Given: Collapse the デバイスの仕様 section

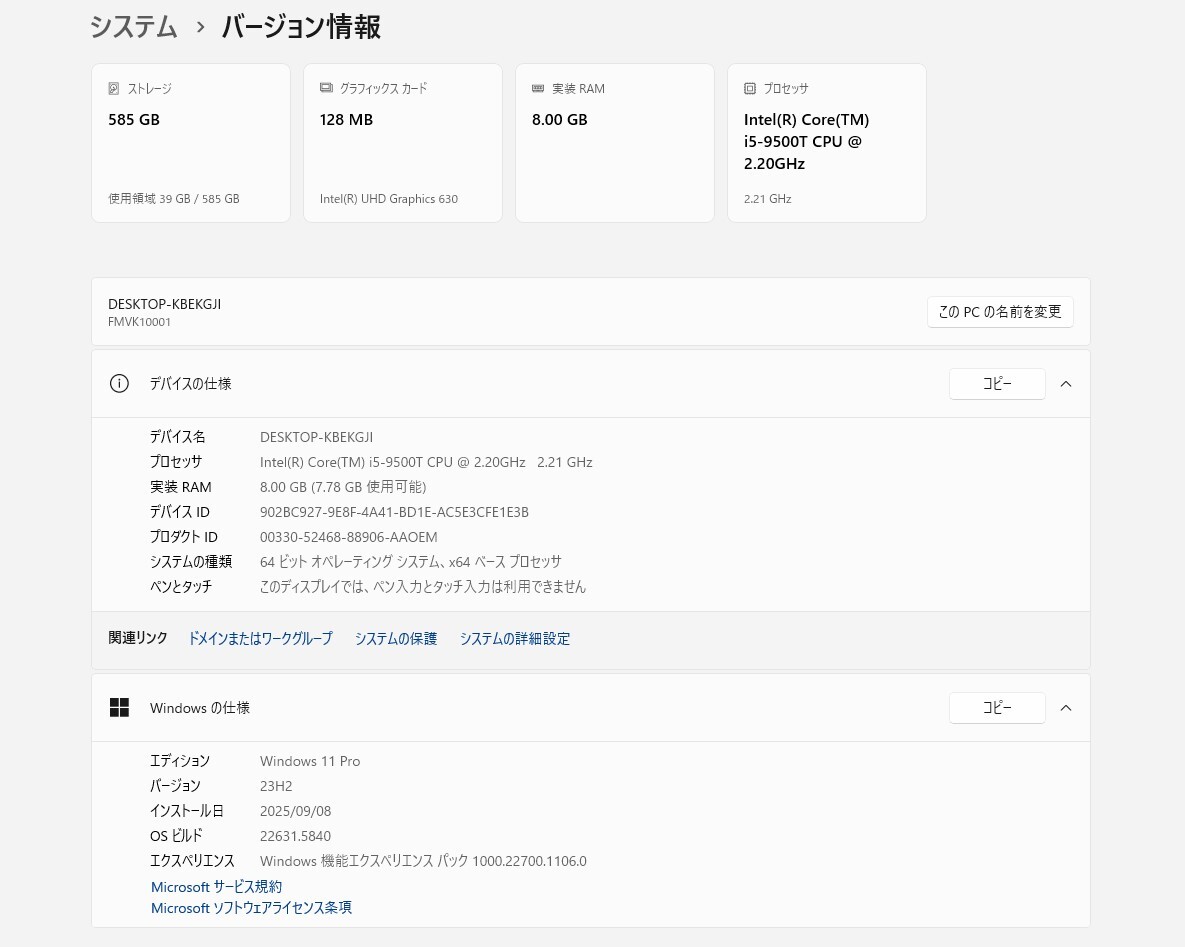Looking at the screenshot, I should pyautogui.click(x=1066, y=383).
